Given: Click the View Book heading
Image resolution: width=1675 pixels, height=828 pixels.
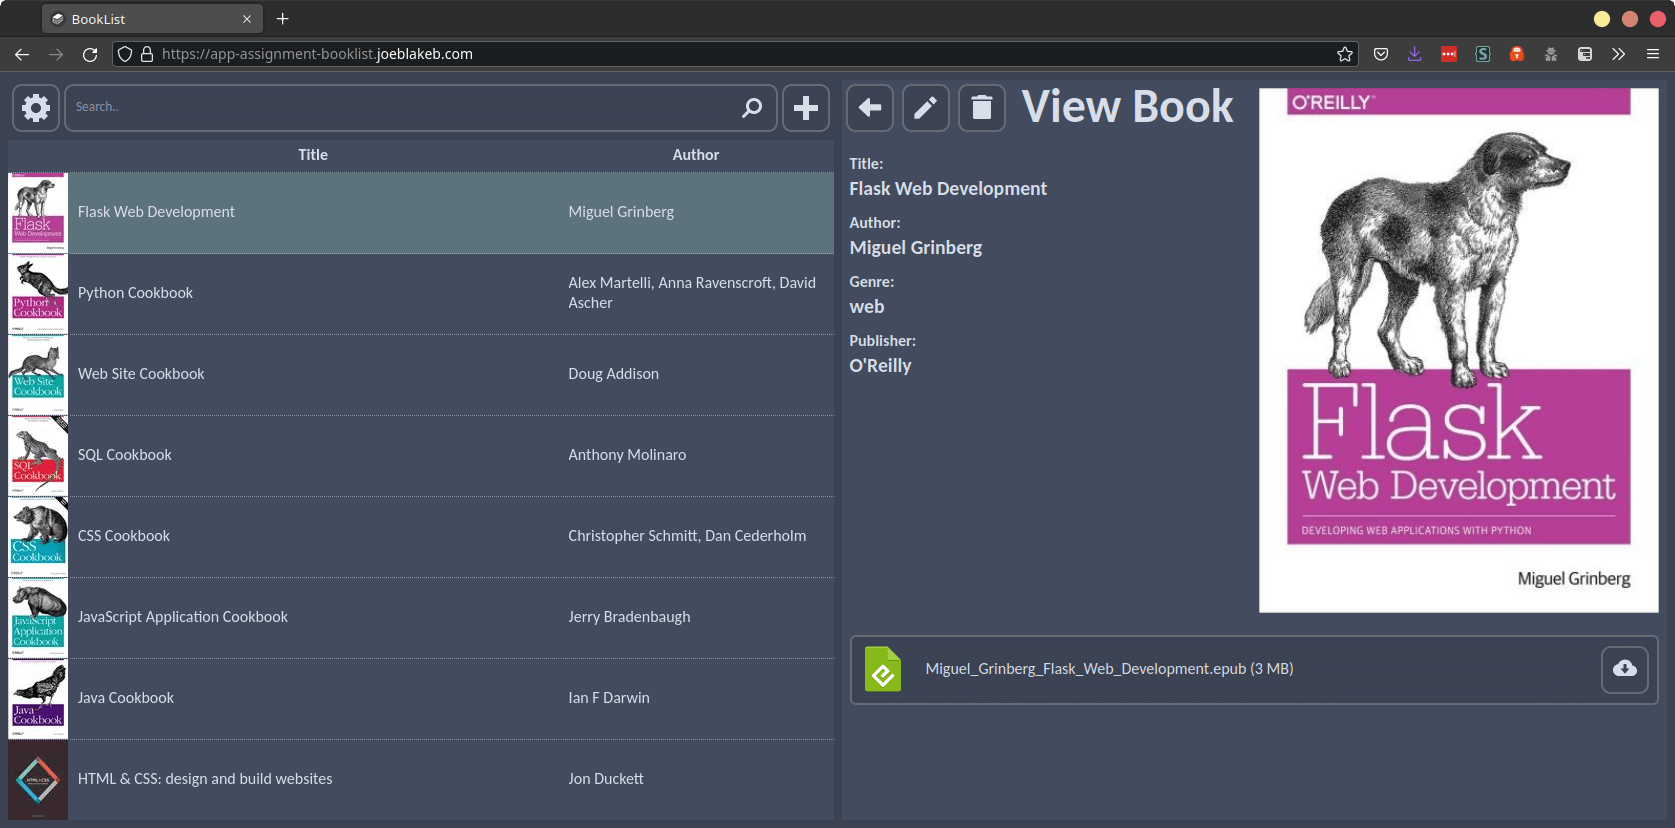Looking at the screenshot, I should coord(1127,106).
